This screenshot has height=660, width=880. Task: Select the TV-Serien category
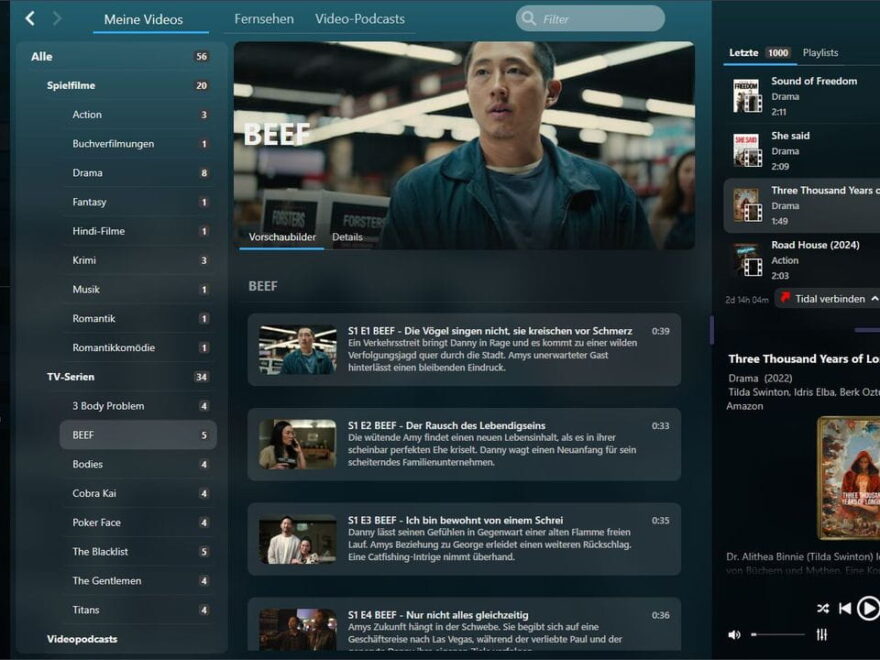click(127, 377)
